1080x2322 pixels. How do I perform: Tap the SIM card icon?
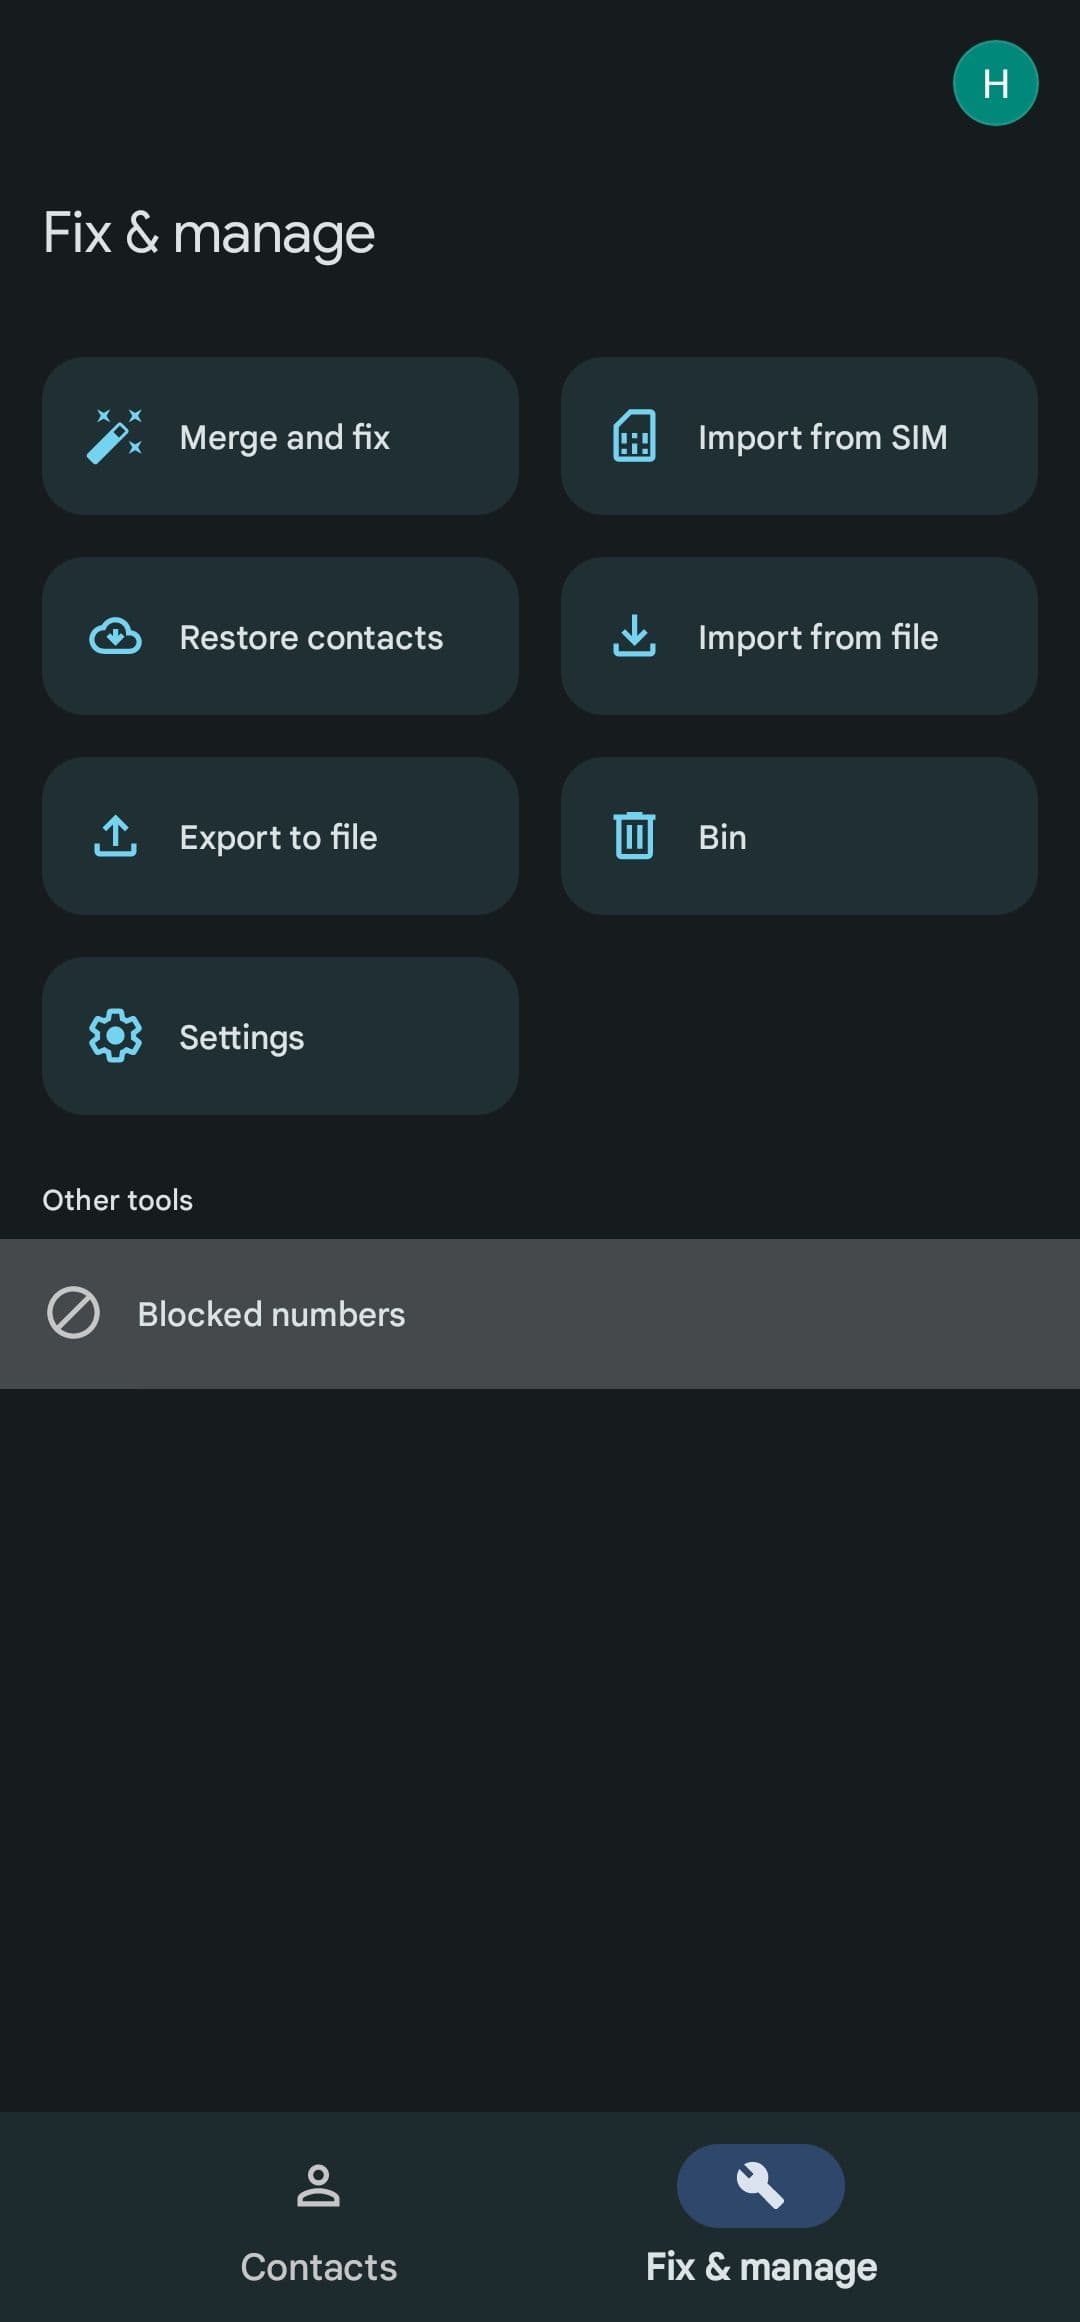[x=634, y=436]
